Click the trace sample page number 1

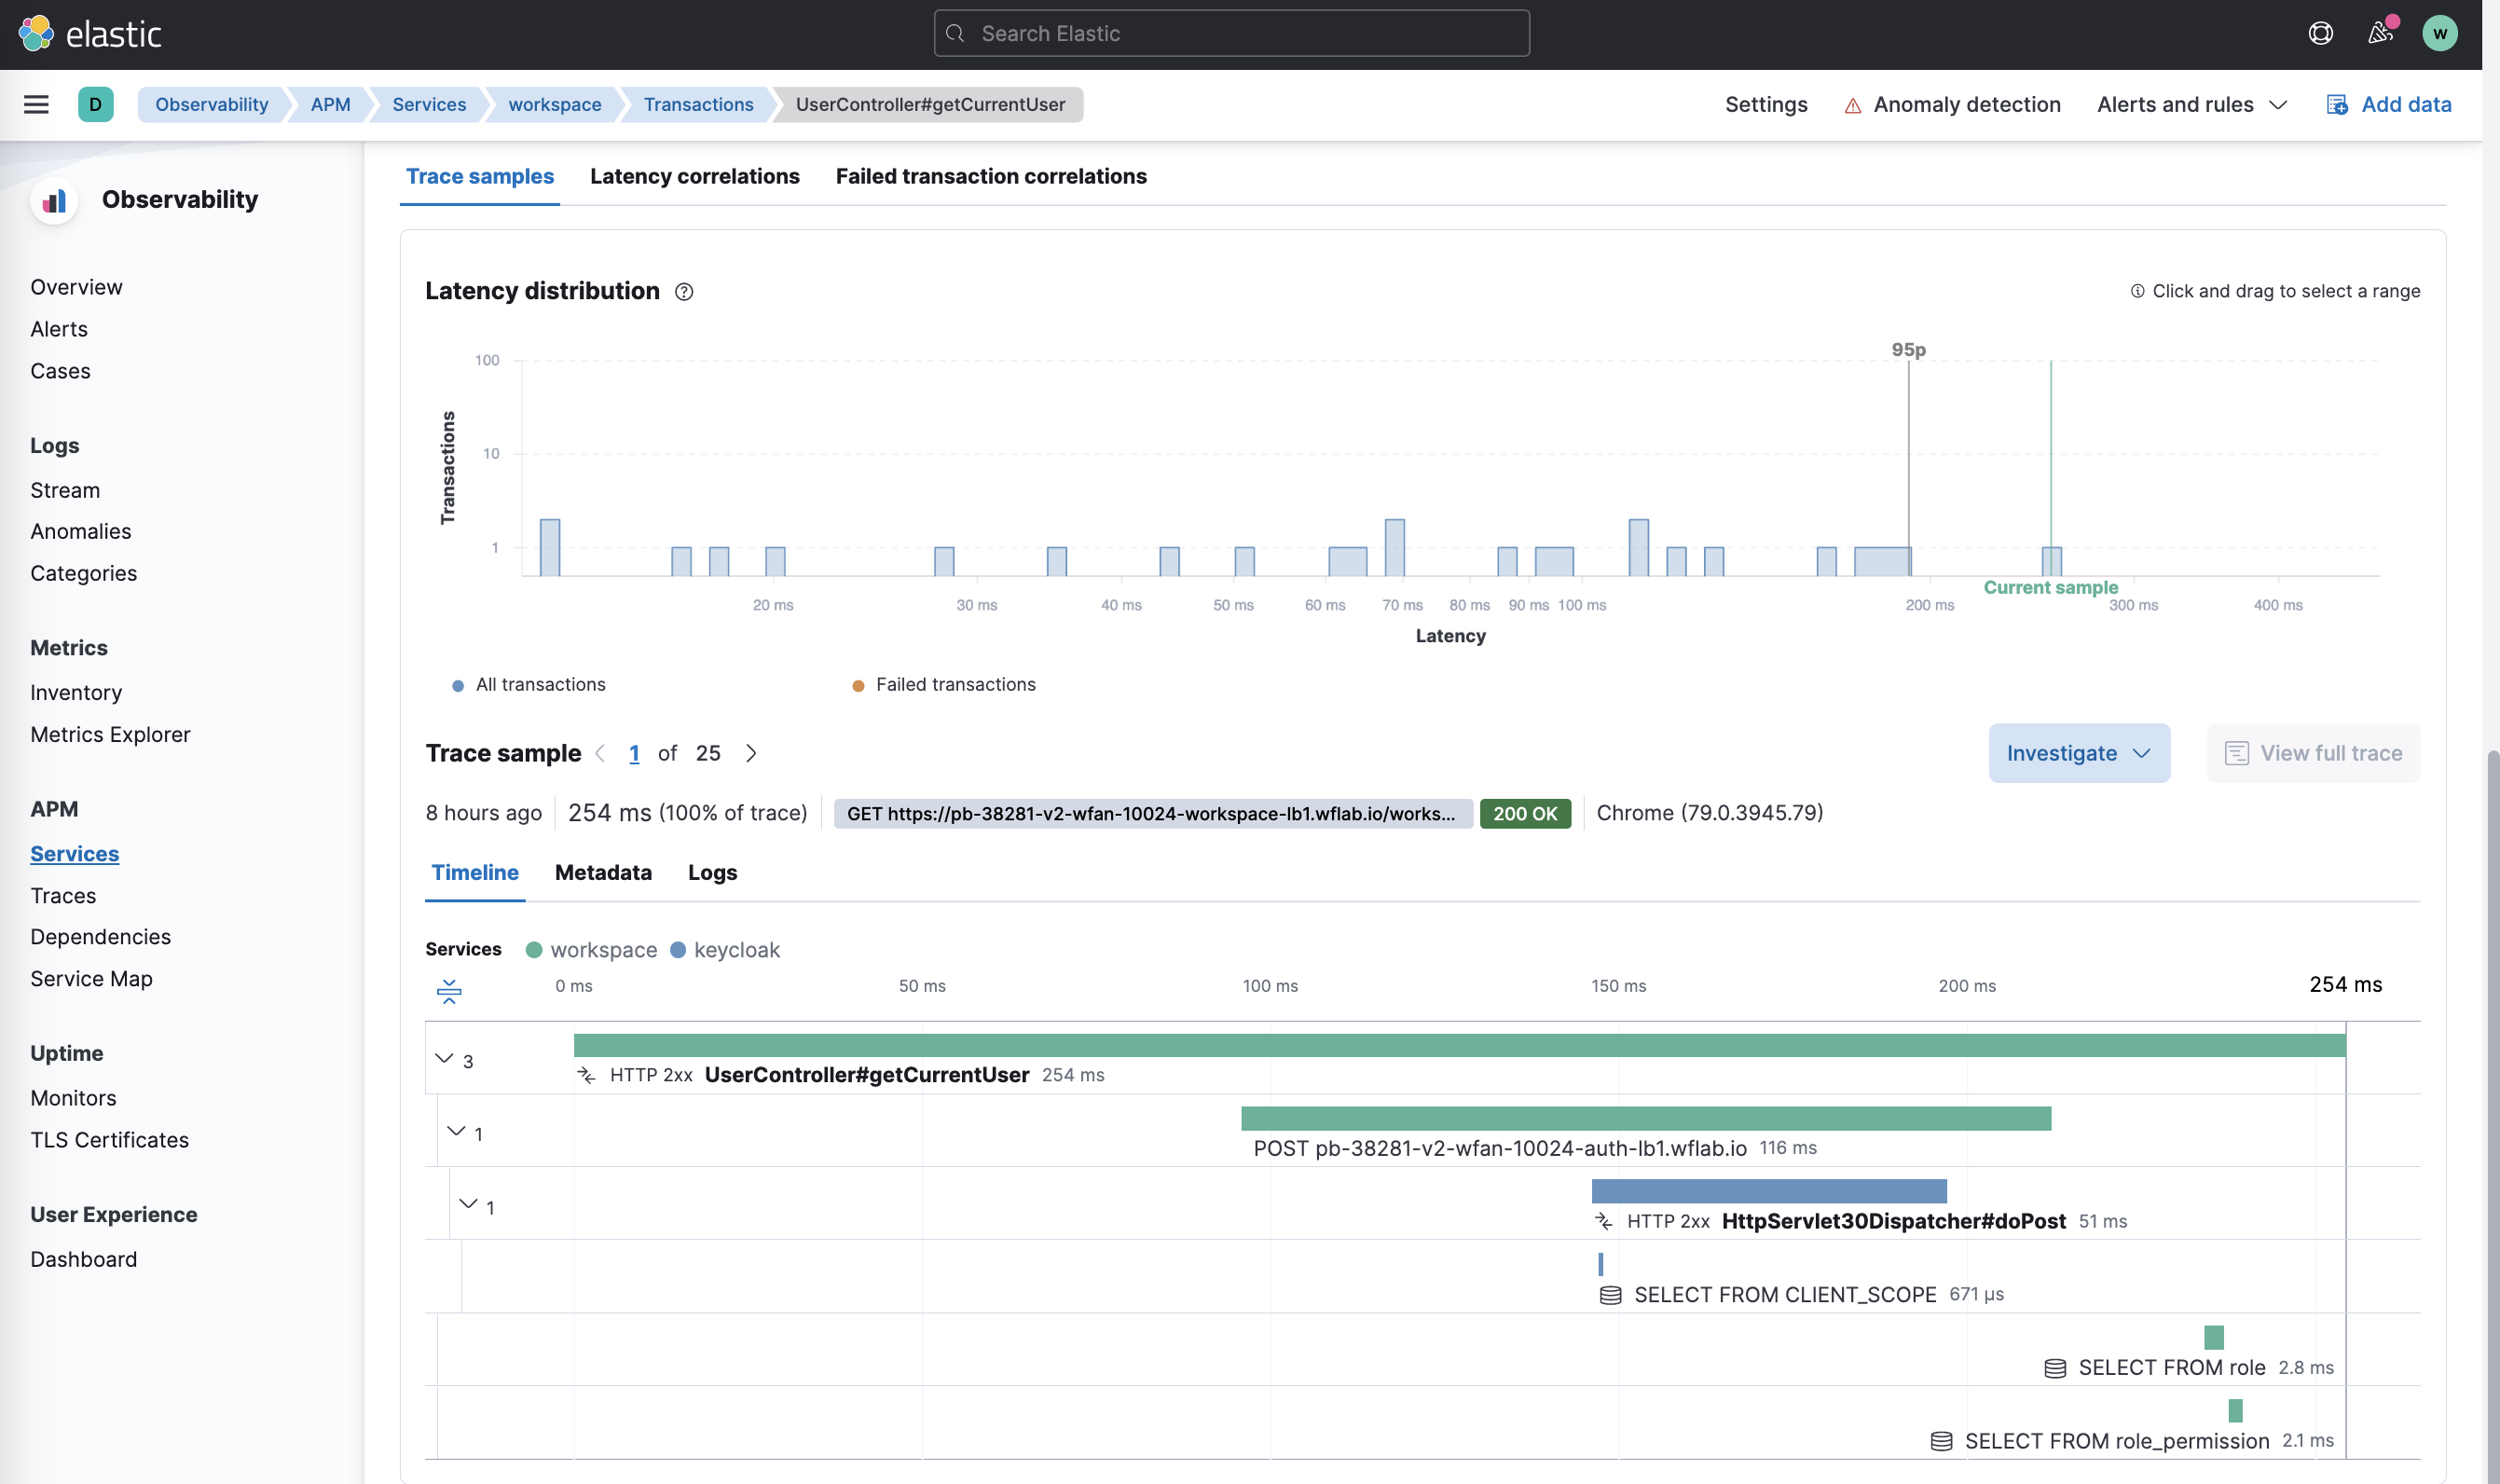634,753
